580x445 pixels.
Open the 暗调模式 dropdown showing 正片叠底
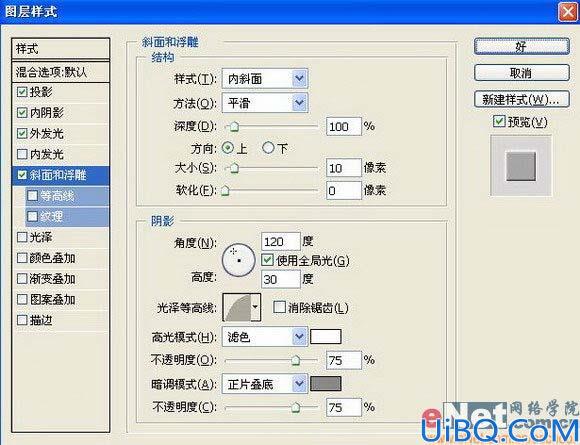point(265,384)
